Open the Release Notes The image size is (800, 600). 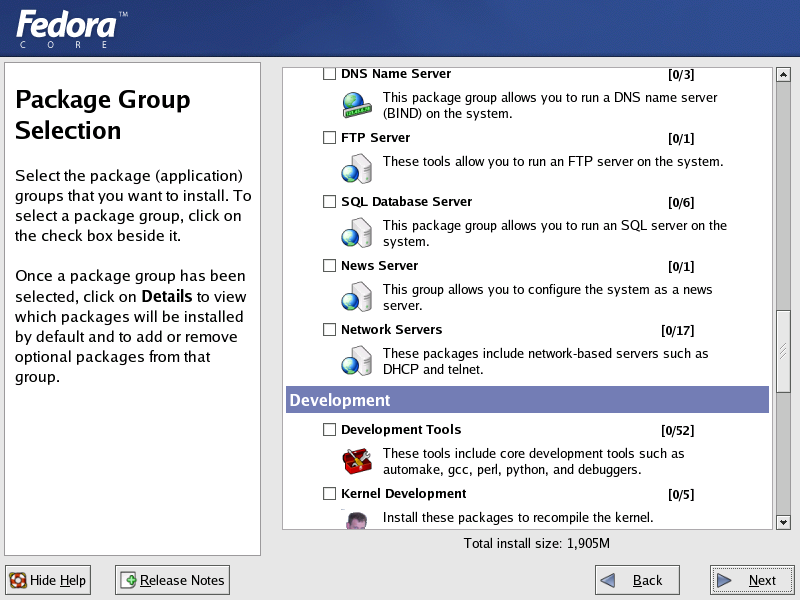[172, 580]
